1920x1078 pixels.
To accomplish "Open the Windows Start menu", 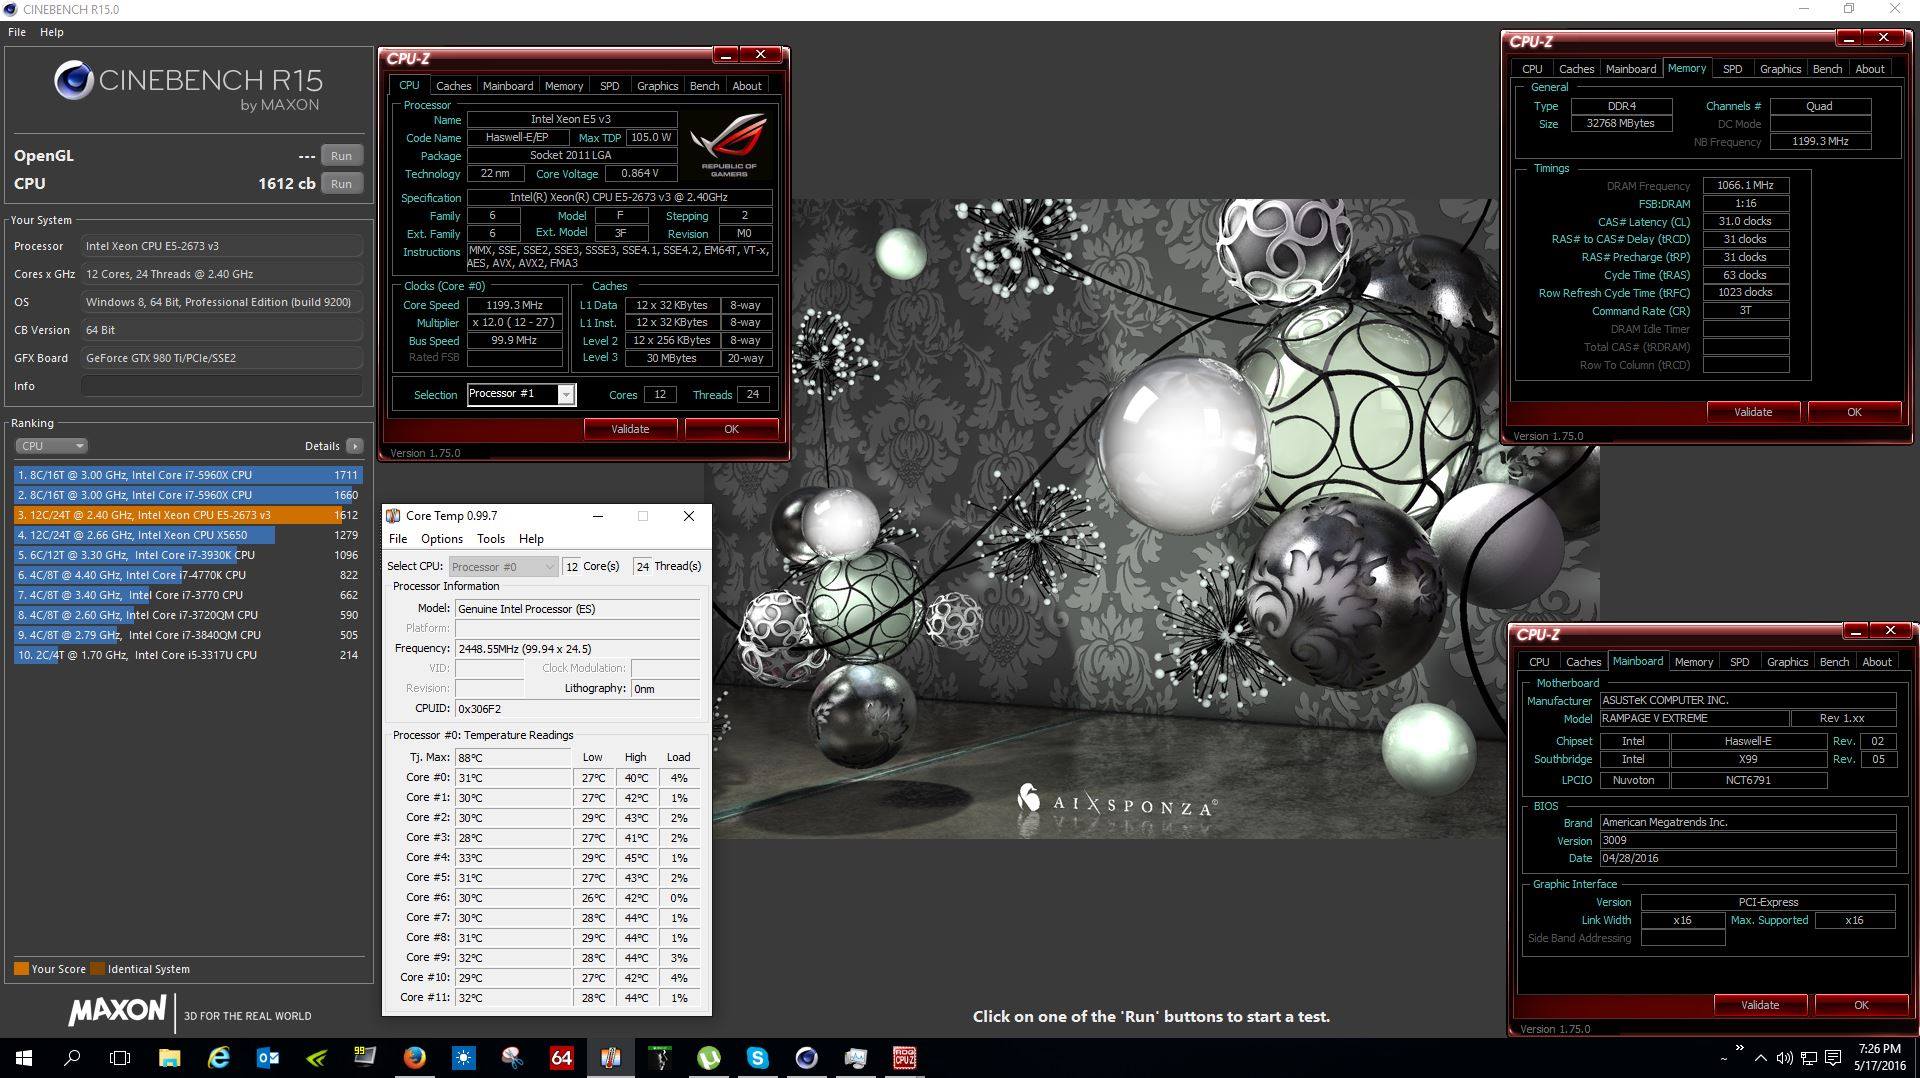I will coord(24,1058).
